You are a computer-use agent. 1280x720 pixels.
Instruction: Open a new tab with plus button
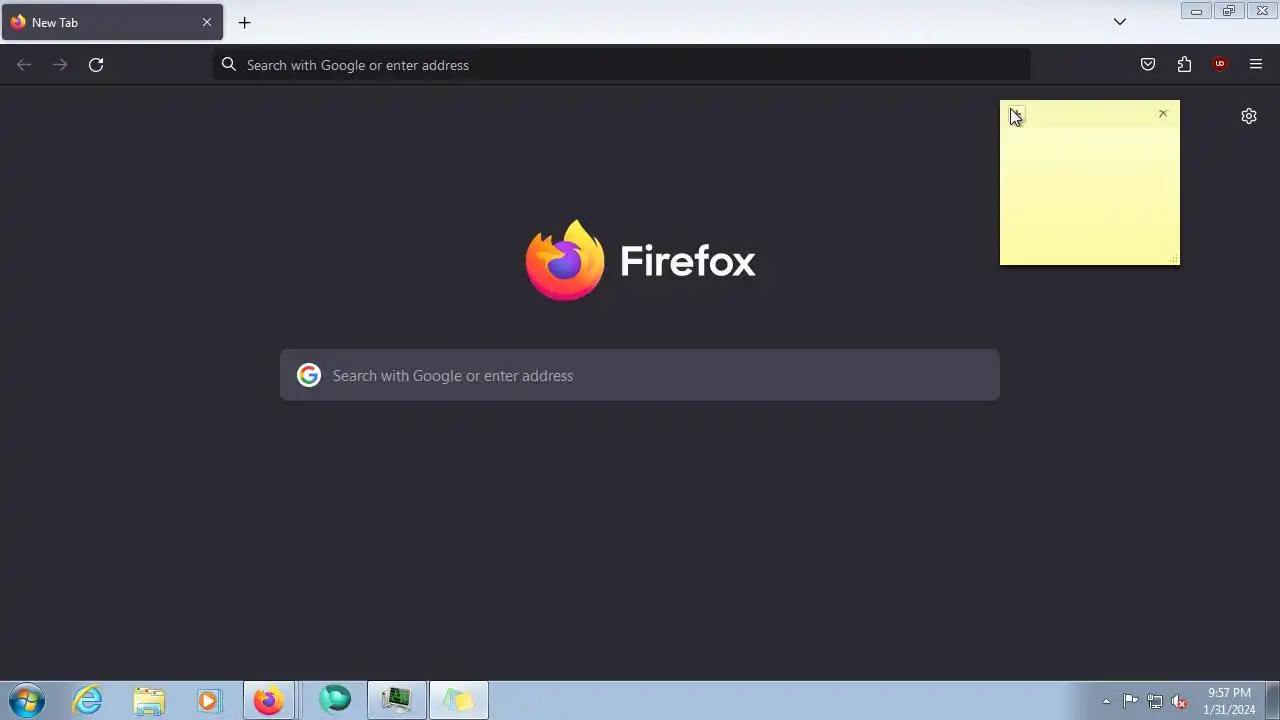click(x=244, y=22)
